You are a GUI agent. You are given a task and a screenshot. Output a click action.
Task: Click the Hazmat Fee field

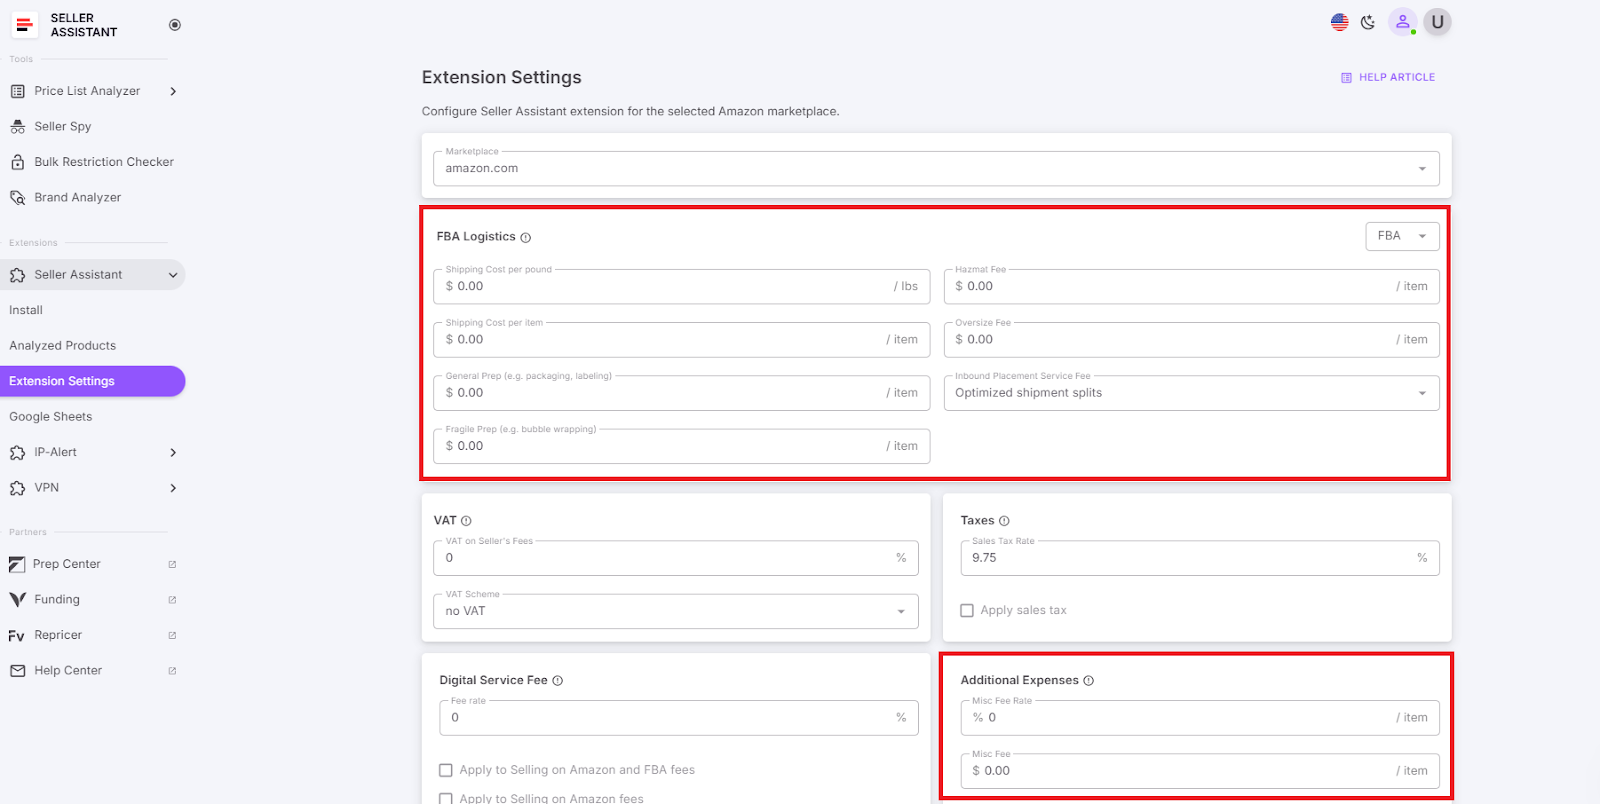coord(1192,287)
